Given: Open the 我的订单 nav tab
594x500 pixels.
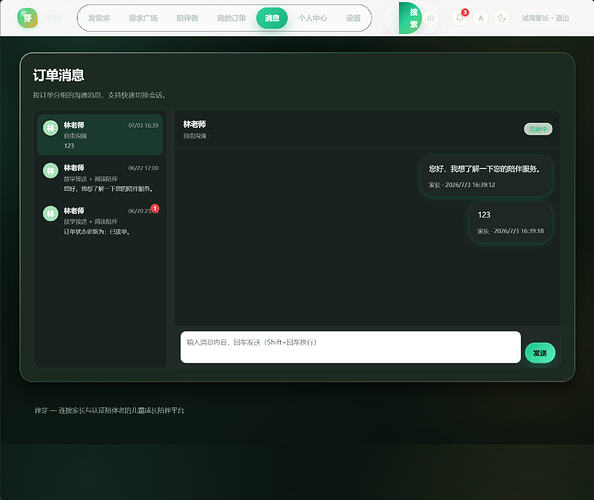Looking at the screenshot, I should point(231,18).
